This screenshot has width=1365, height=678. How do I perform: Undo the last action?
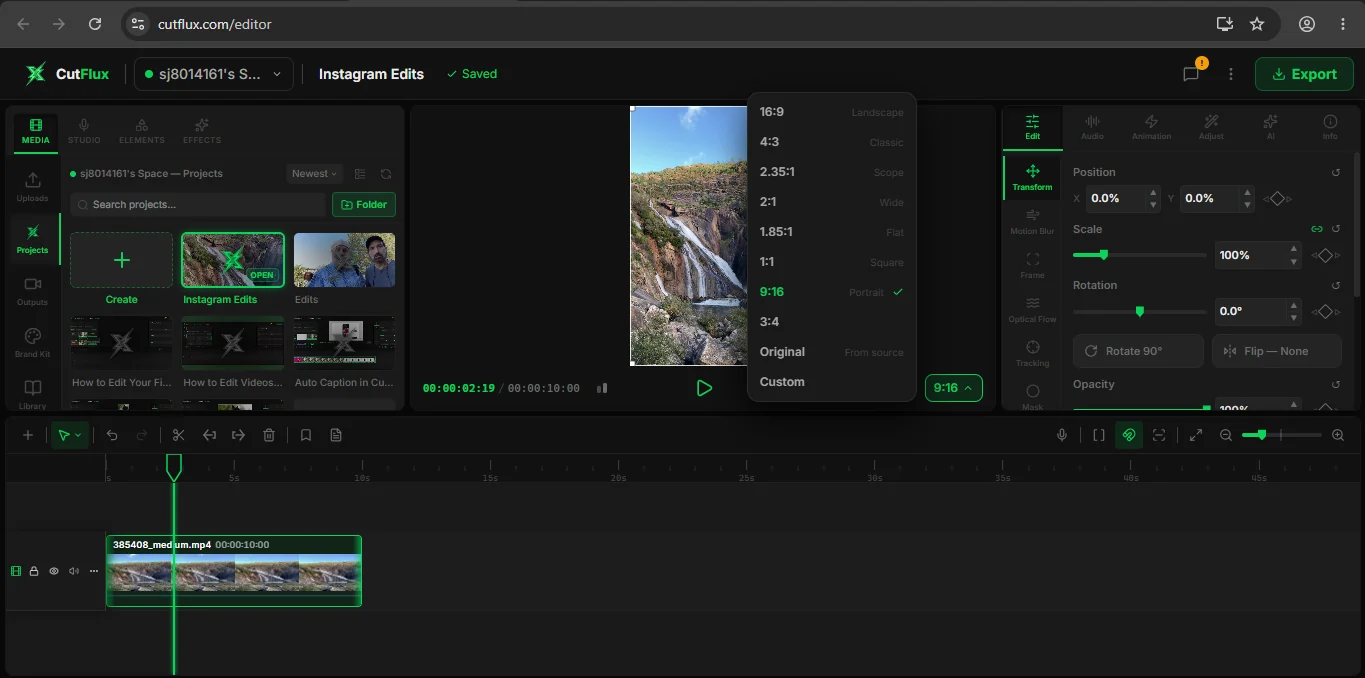click(112, 435)
